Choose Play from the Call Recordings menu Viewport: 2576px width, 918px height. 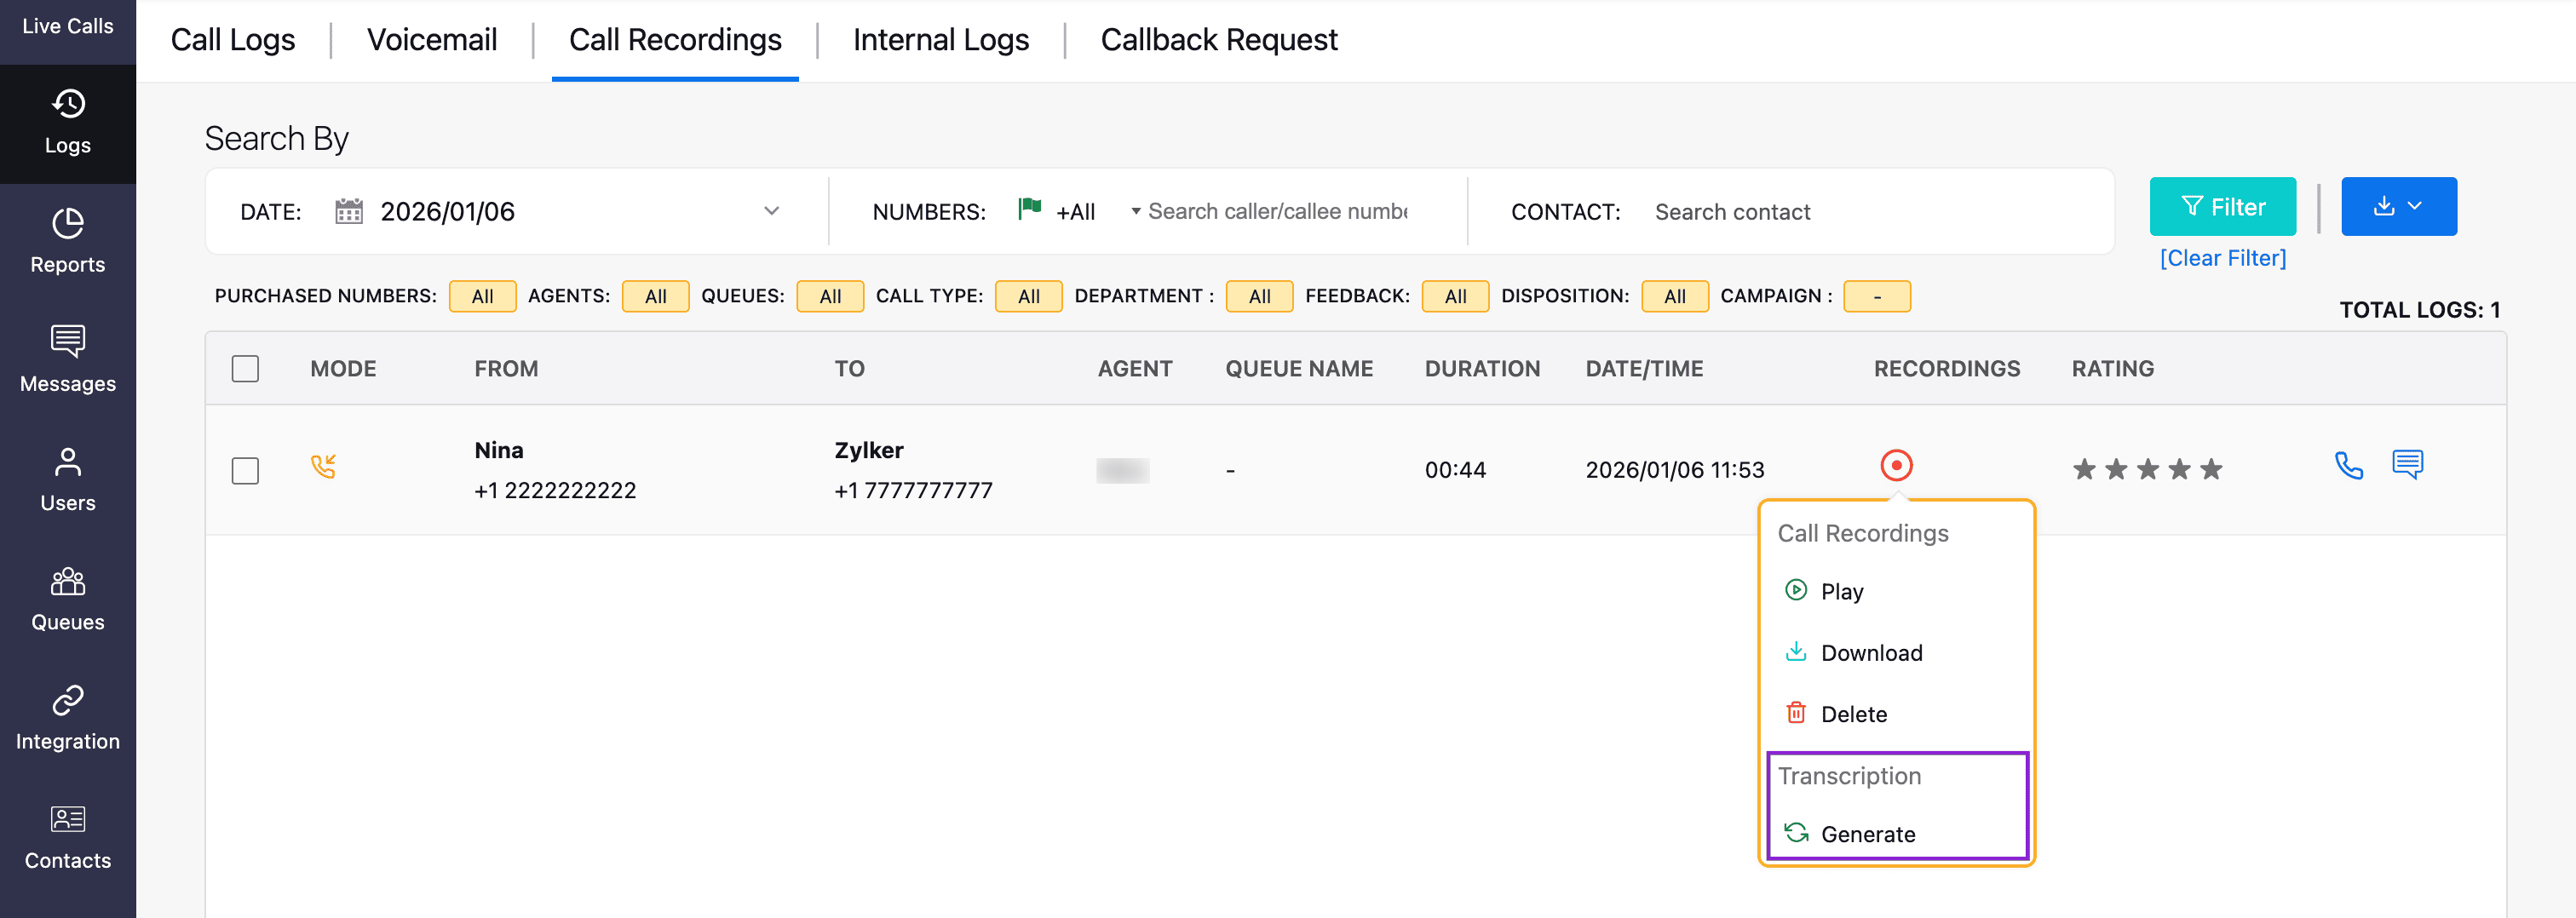coord(1841,592)
